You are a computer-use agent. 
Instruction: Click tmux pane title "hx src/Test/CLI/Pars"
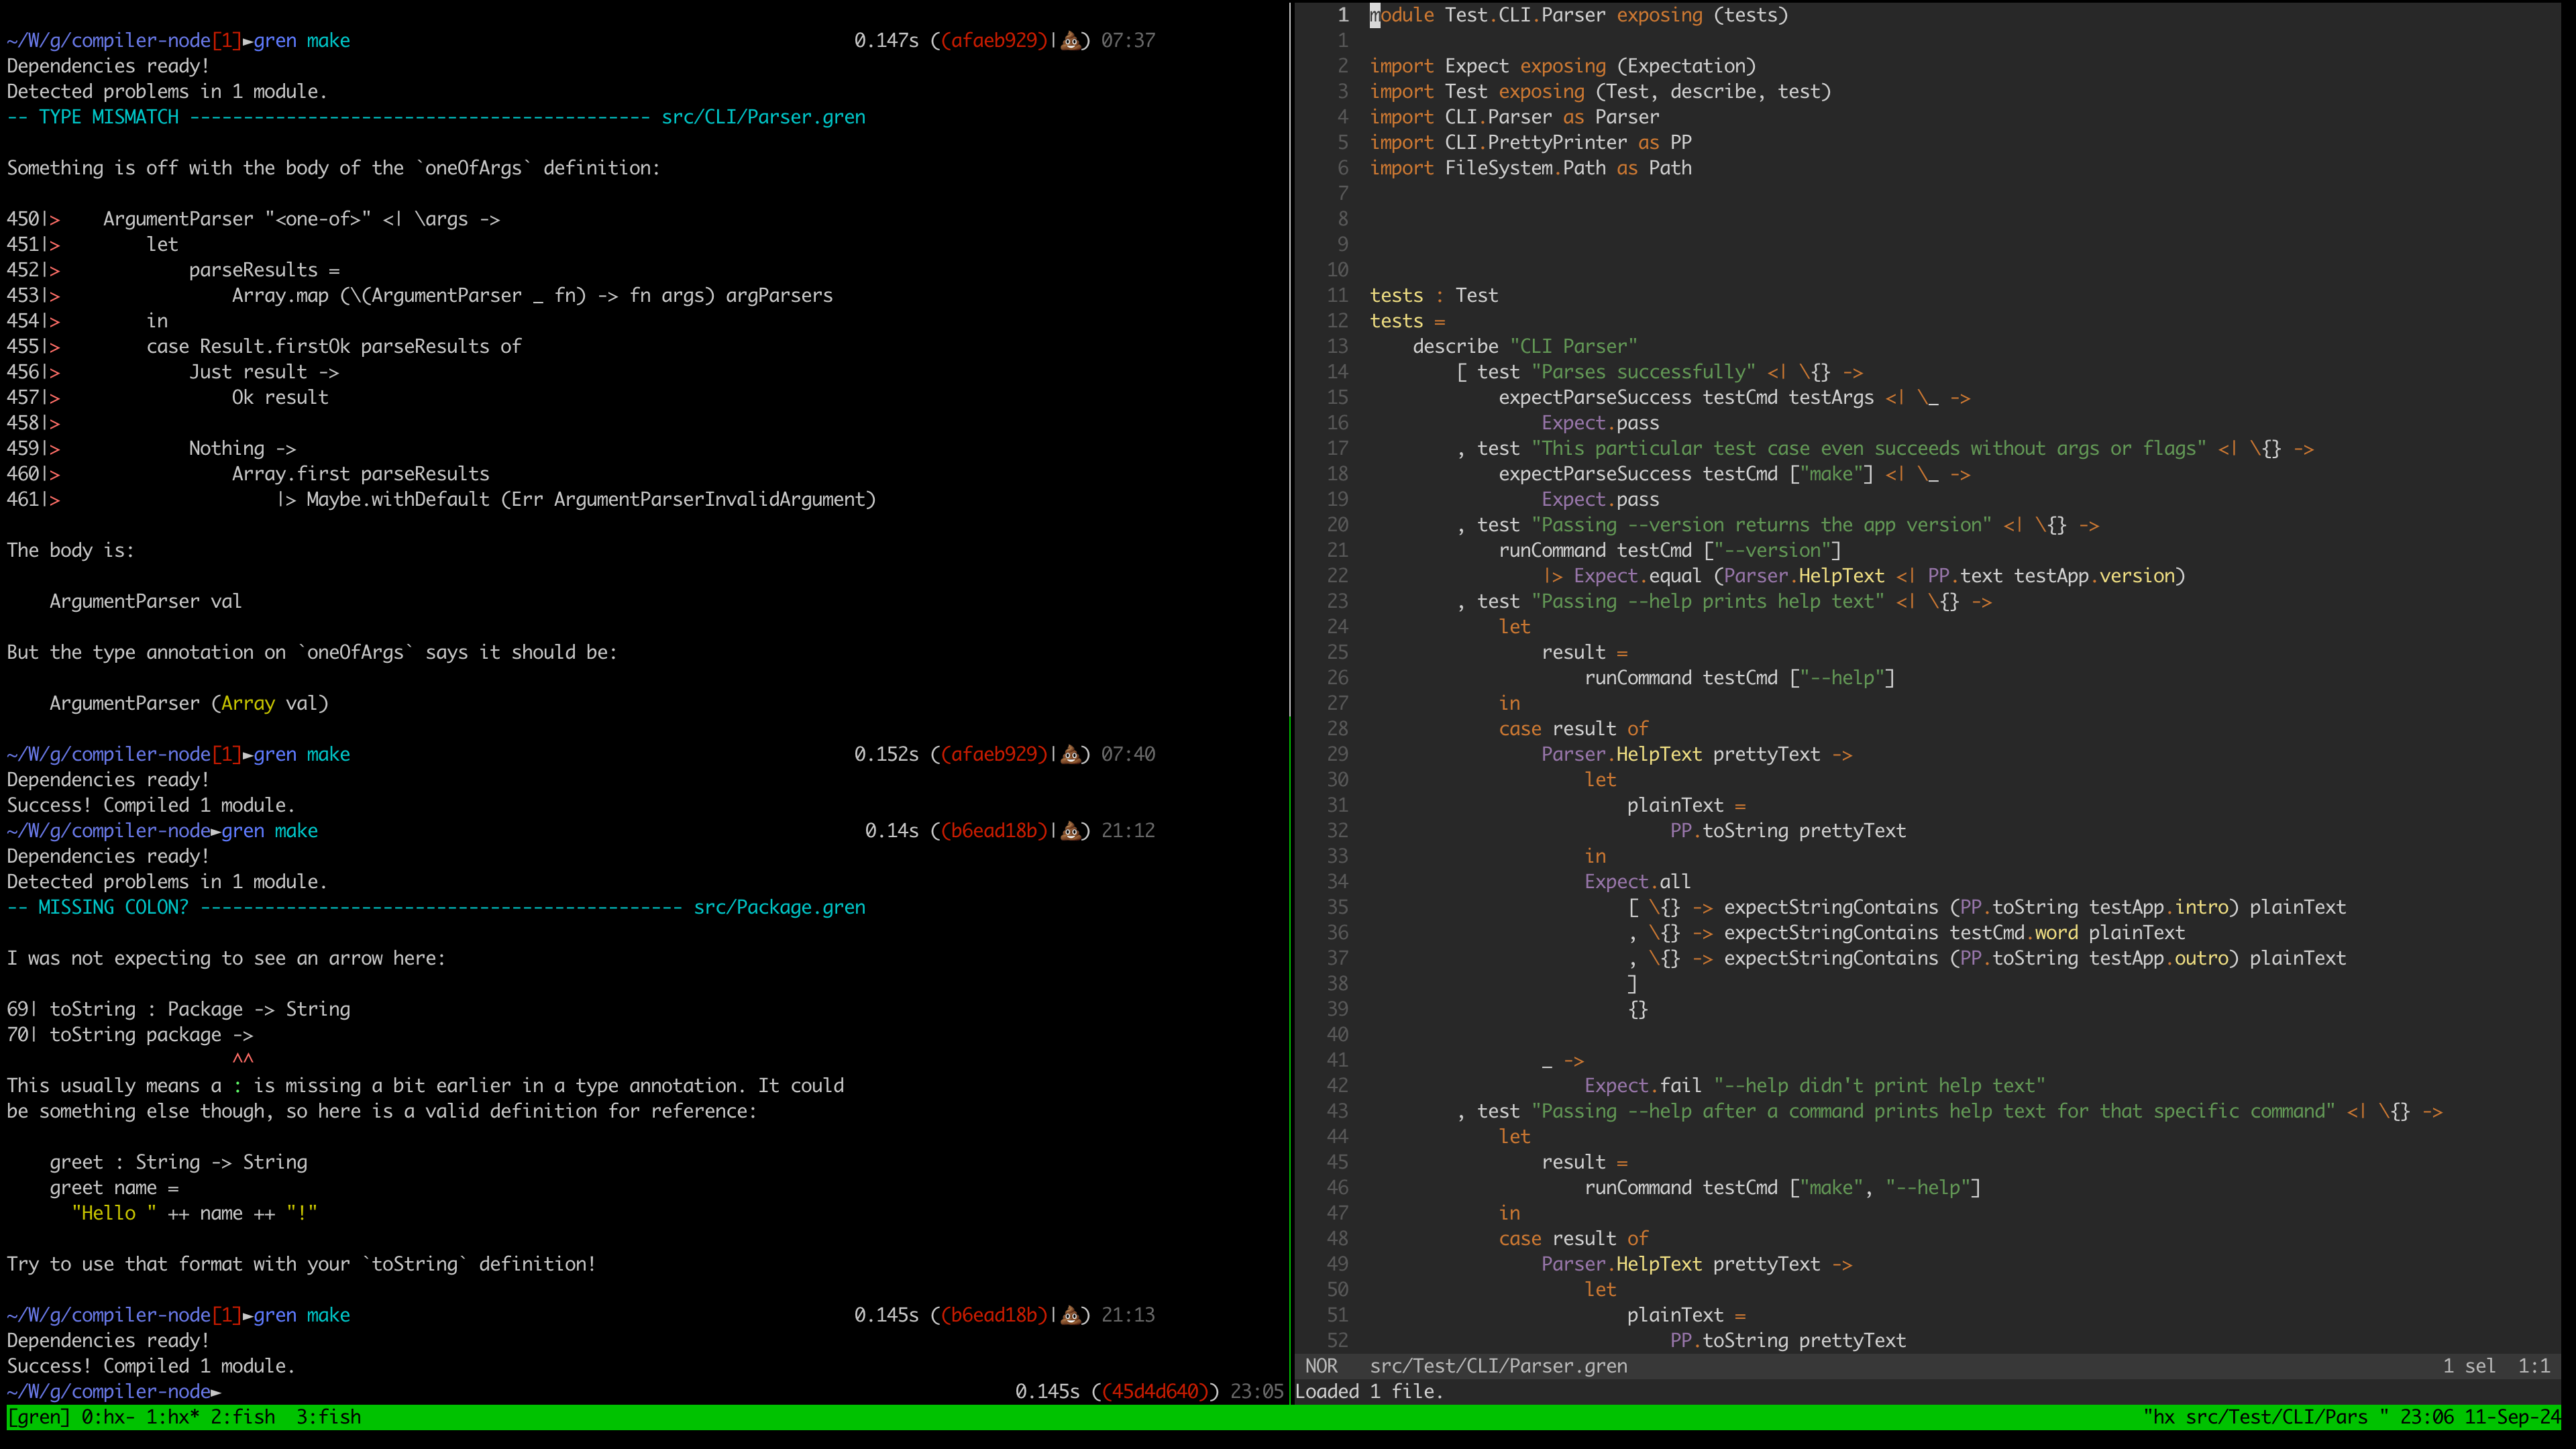[2266, 1417]
